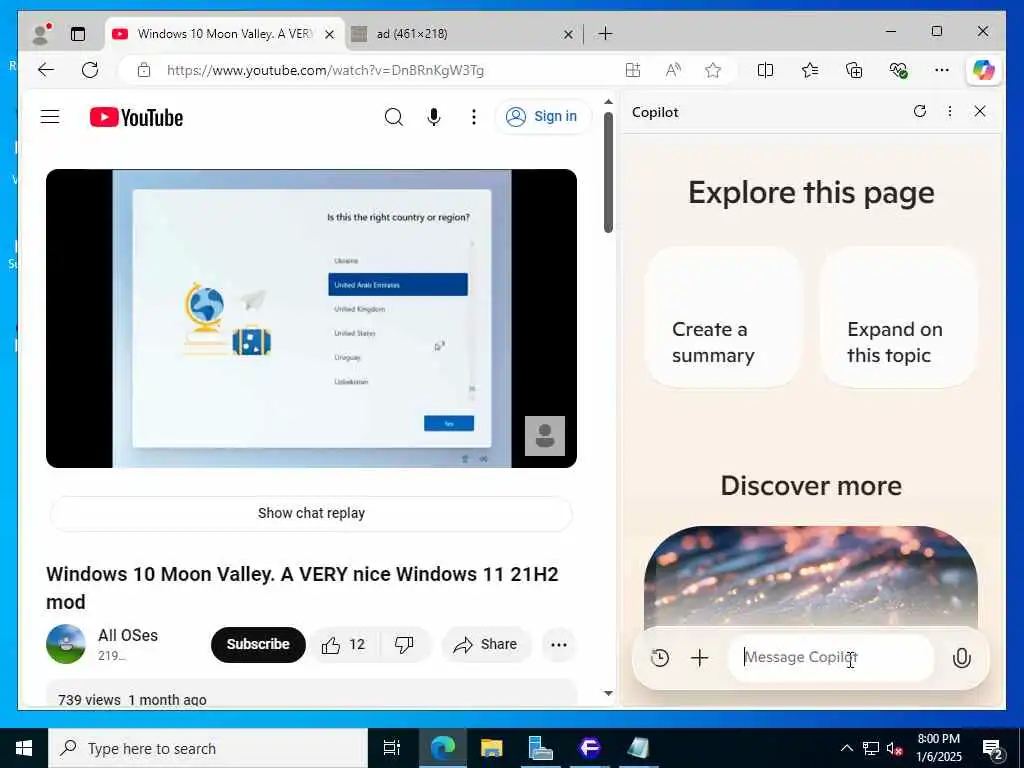View site information lock icon
The width and height of the screenshot is (1024, 768).
(144, 70)
